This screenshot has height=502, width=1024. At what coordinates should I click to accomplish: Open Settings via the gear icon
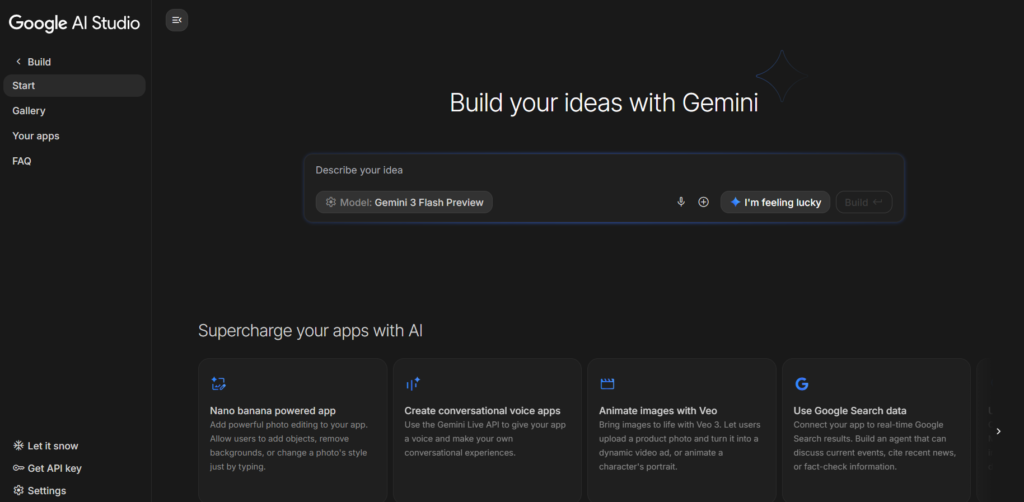point(18,491)
